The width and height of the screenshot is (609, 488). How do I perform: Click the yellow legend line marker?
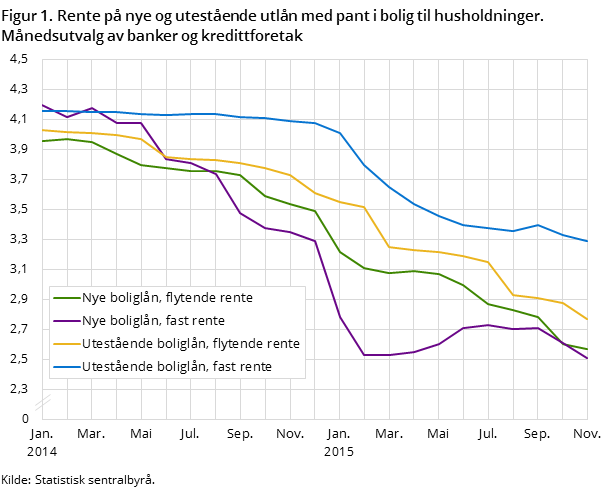click(66, 344)
